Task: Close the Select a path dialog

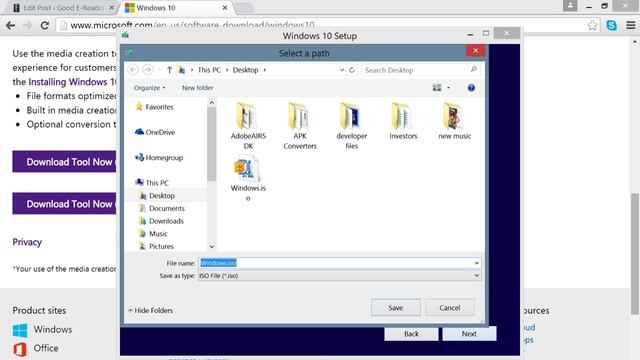Action: pos(476,51)
